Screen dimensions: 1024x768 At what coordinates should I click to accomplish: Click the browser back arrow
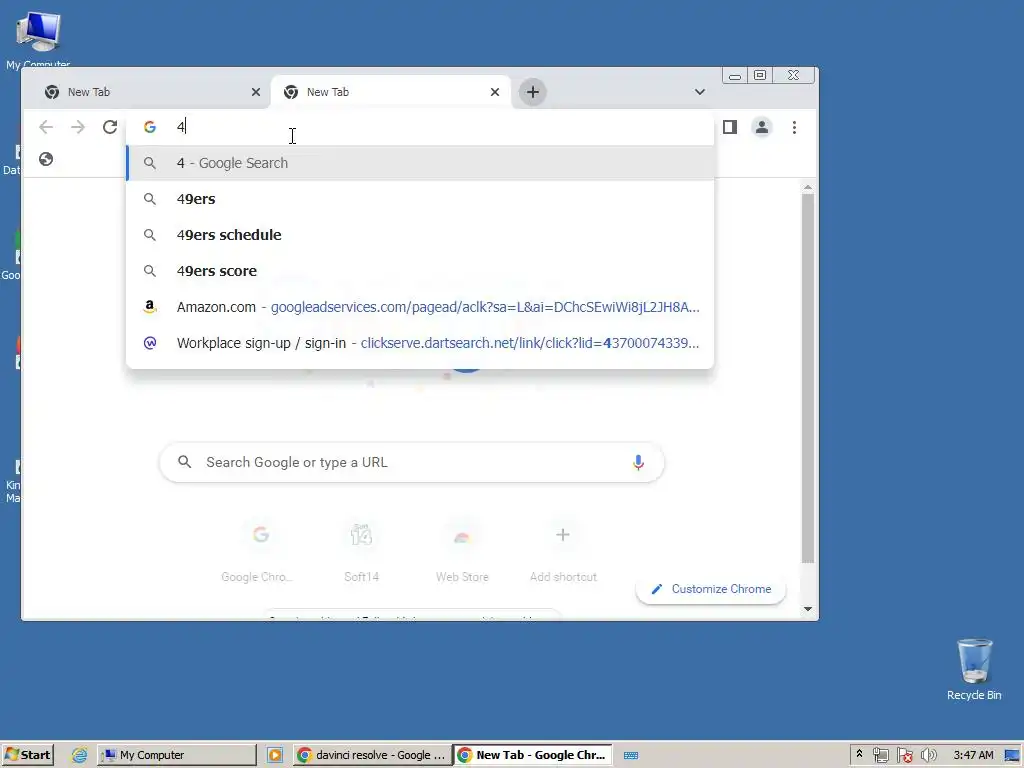coord(46,127)
